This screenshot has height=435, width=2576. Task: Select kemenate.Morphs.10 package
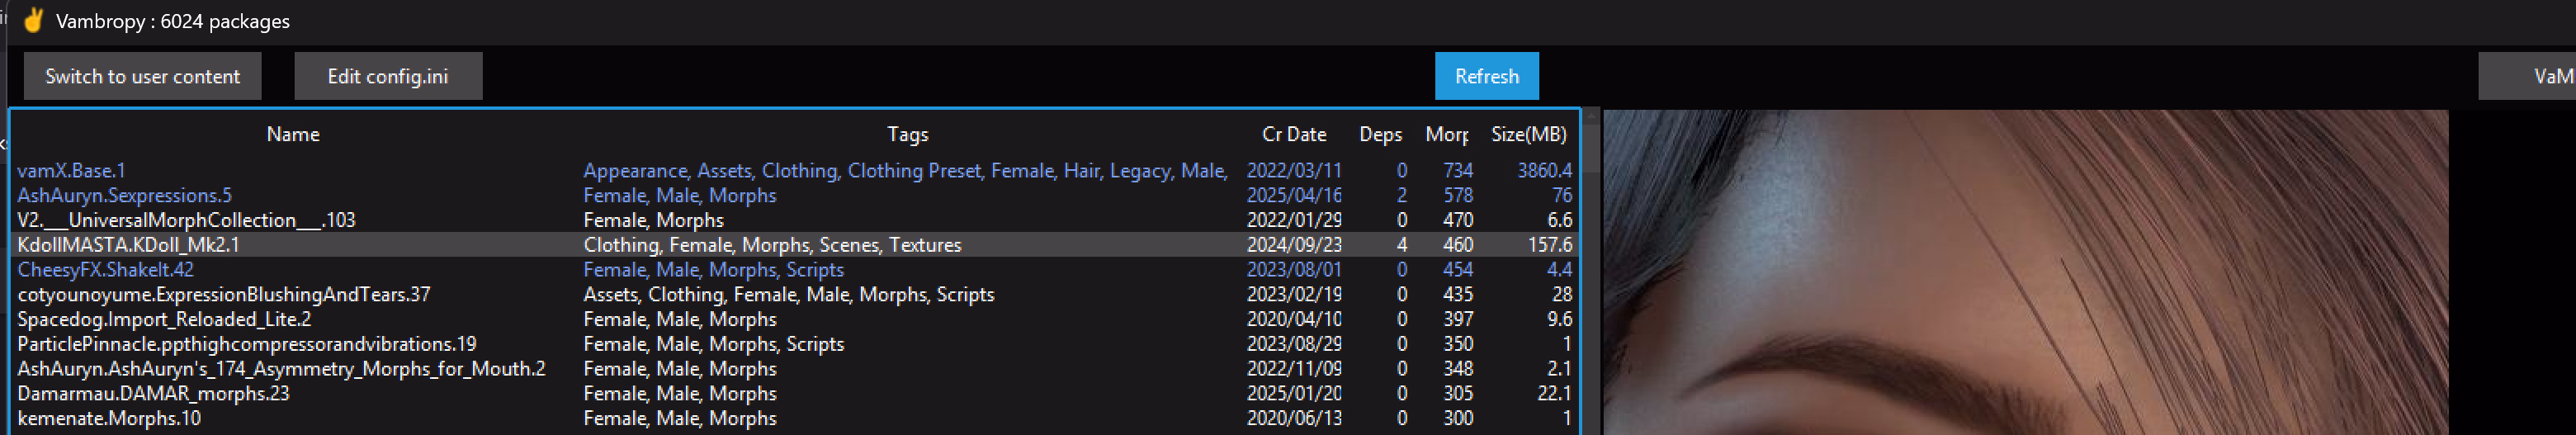pos(795,418)
